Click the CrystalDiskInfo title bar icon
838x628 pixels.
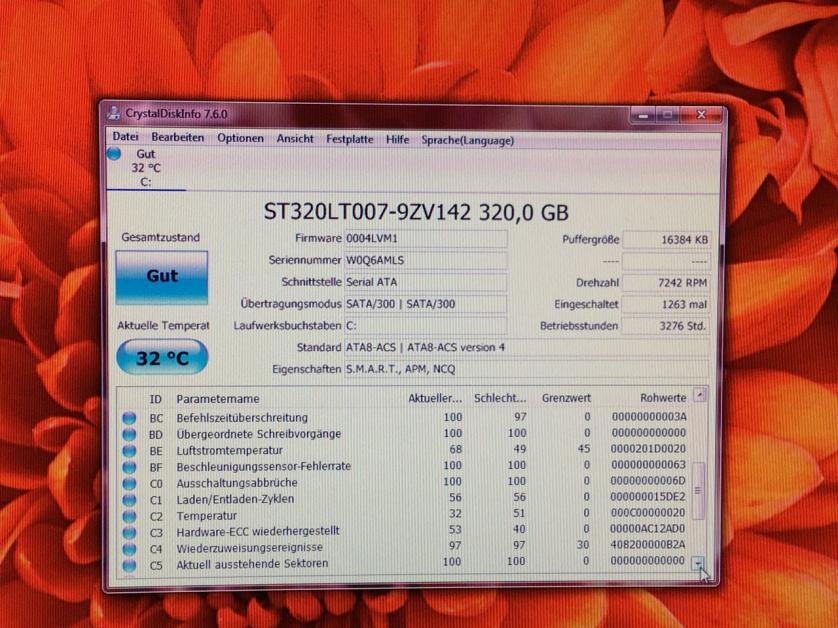coord(113,113)
